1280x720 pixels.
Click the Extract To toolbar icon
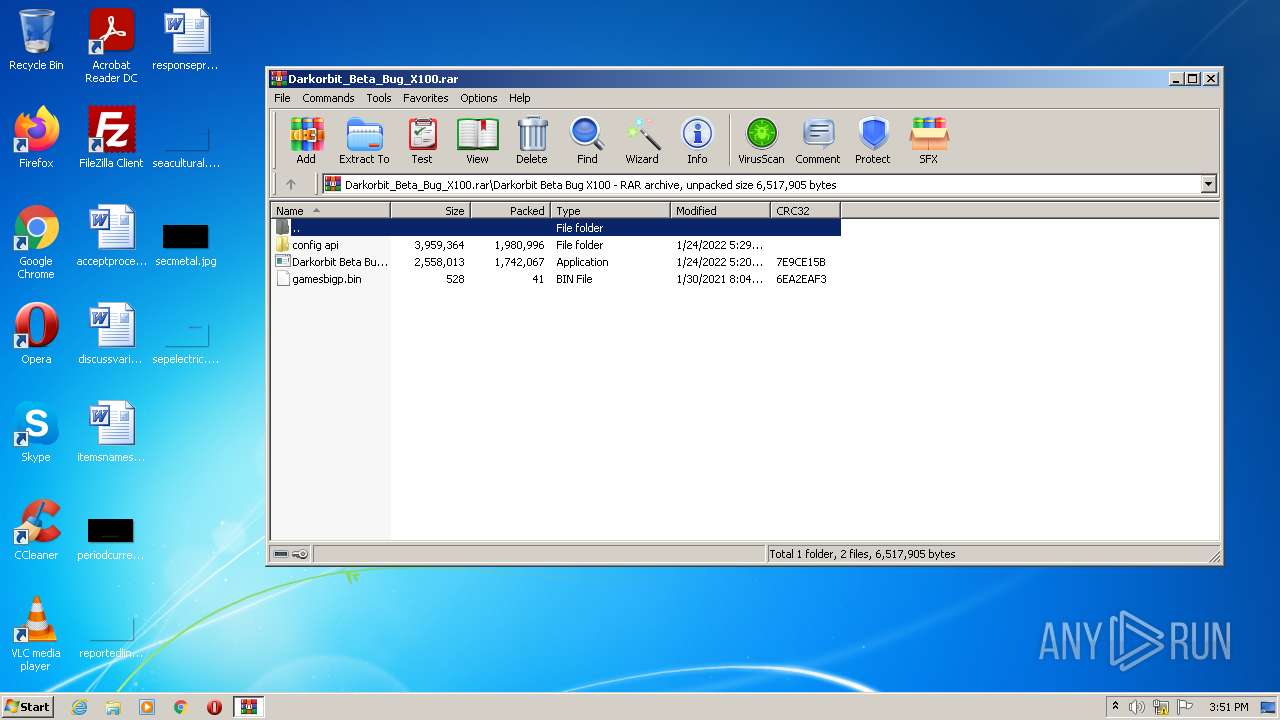(364, 141)
